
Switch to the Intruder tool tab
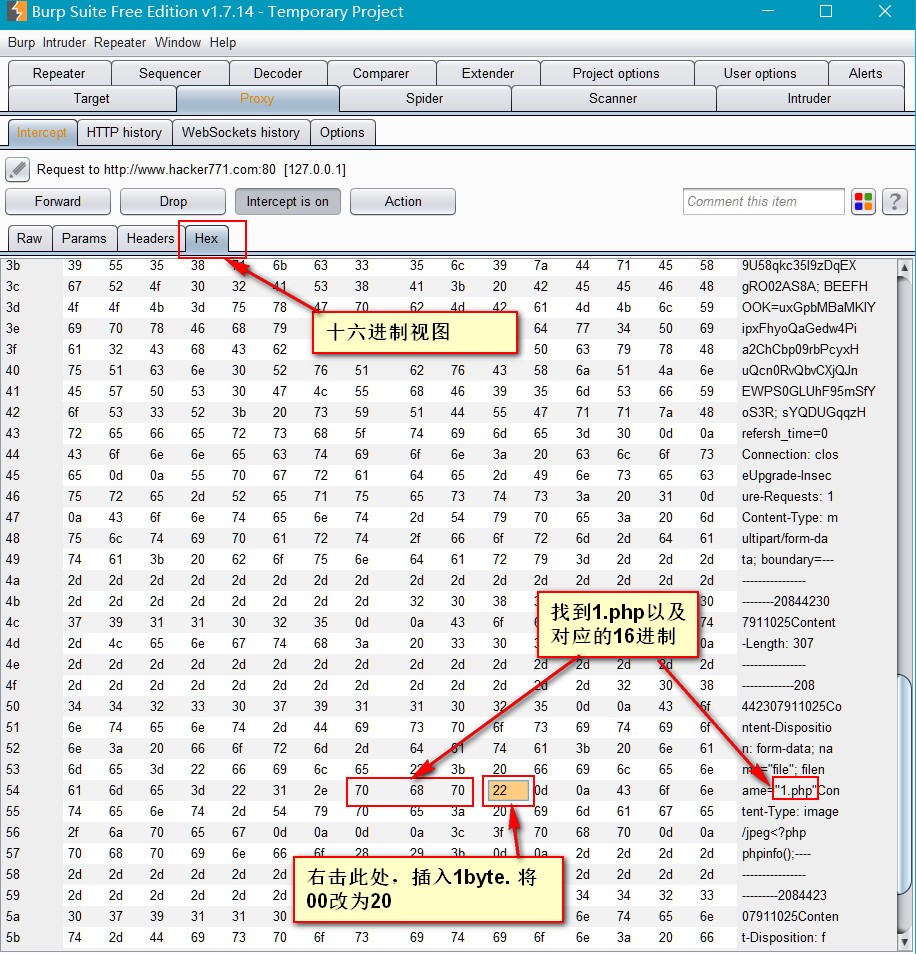tap(810, 99)
